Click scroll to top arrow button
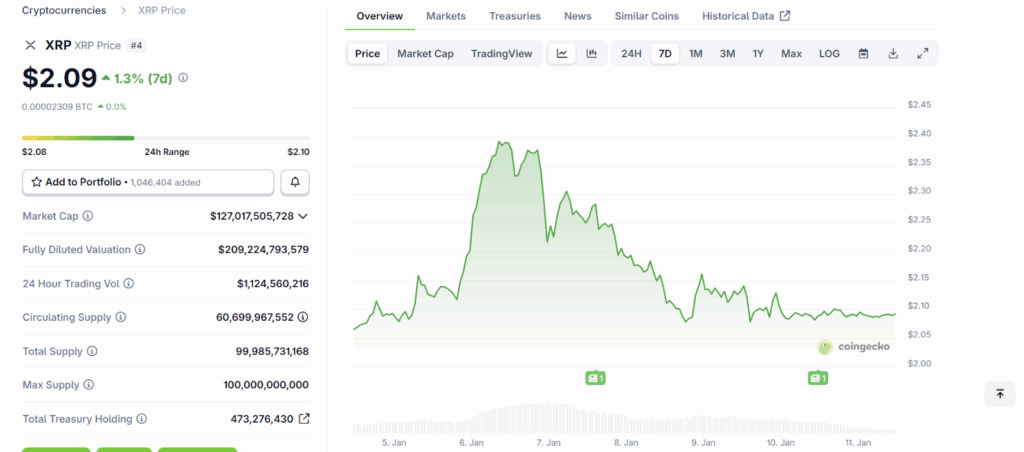This screenshot has width=1024, height=452. pyautogui.click(x=999, y=394)
